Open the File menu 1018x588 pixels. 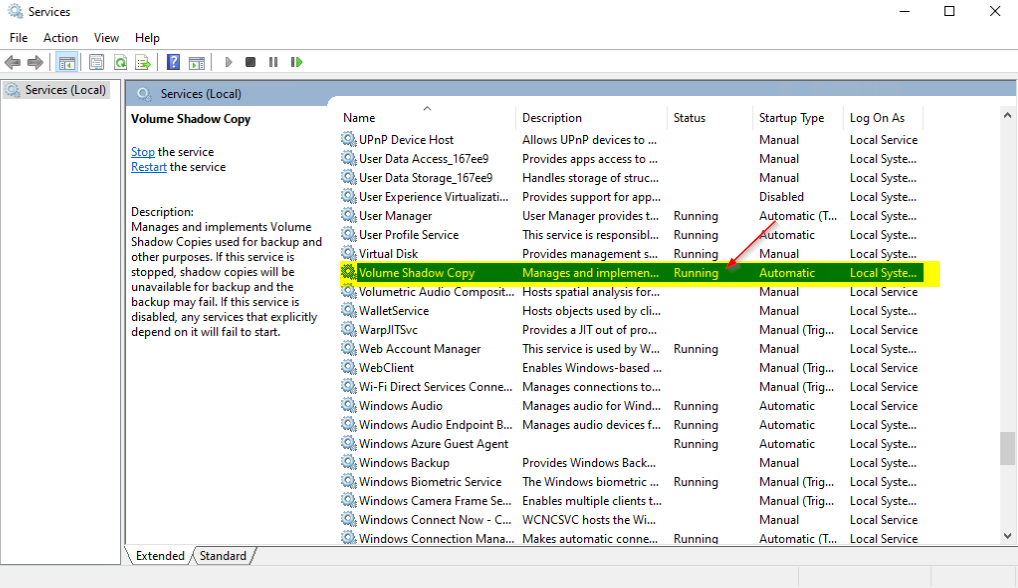[18, 38]
